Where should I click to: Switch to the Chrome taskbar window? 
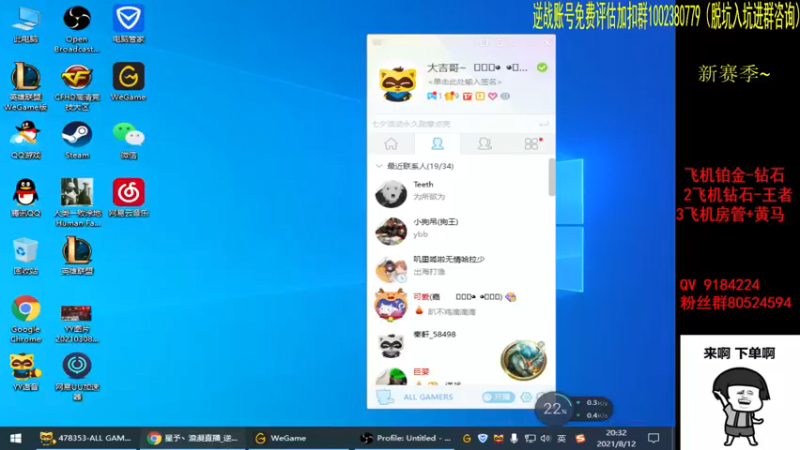pos(191,438)
